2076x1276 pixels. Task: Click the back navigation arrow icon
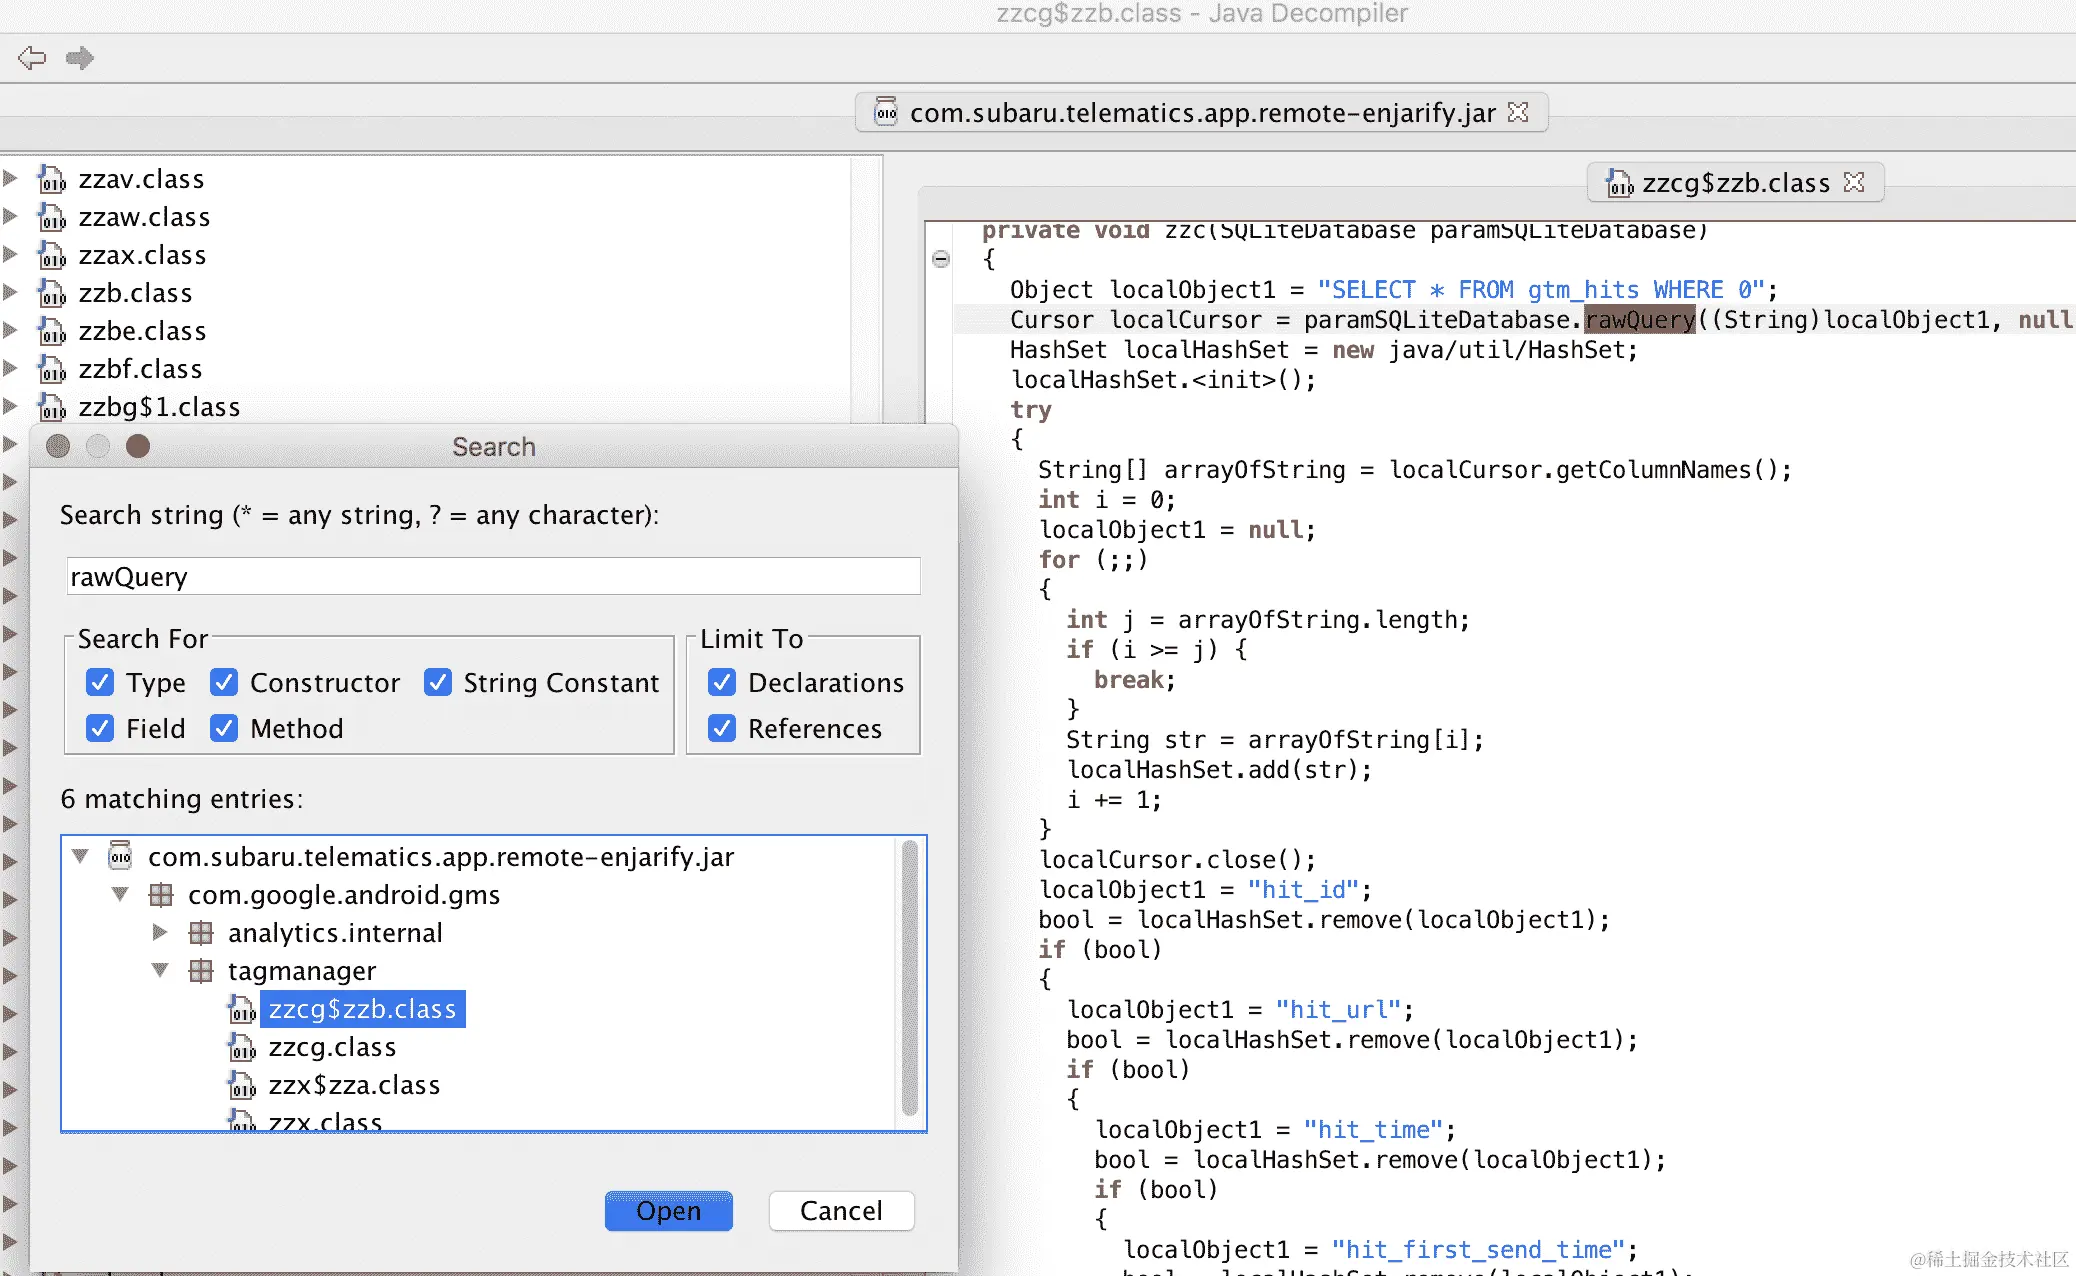tap(32, 58)
